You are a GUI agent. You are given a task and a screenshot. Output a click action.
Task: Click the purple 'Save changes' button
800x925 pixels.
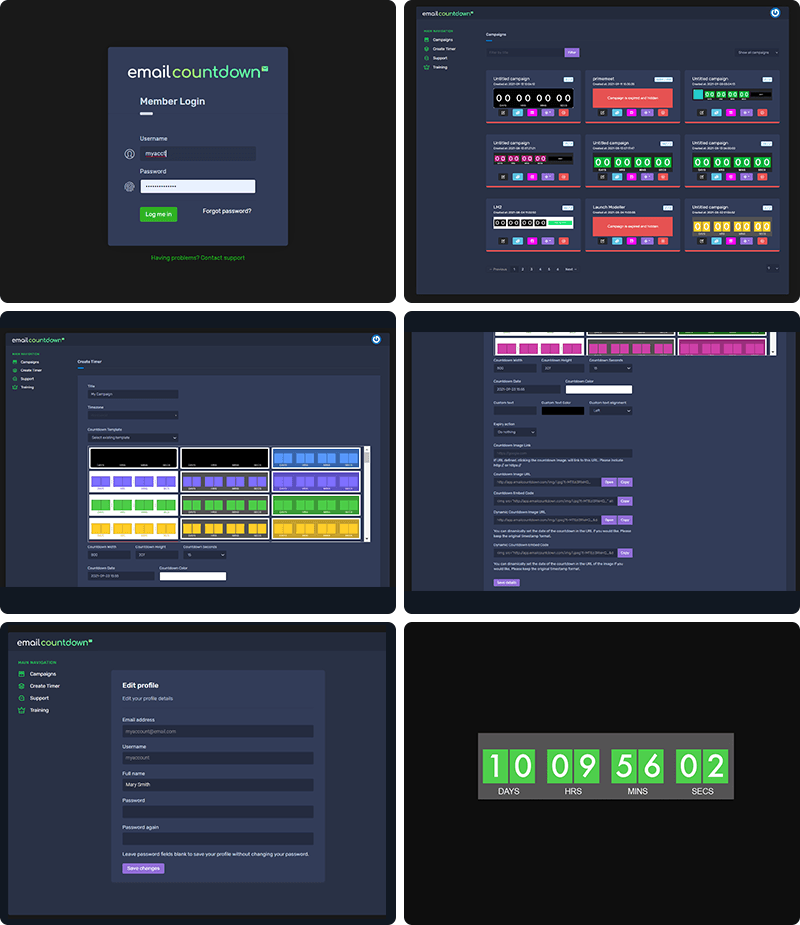[143, 868]
